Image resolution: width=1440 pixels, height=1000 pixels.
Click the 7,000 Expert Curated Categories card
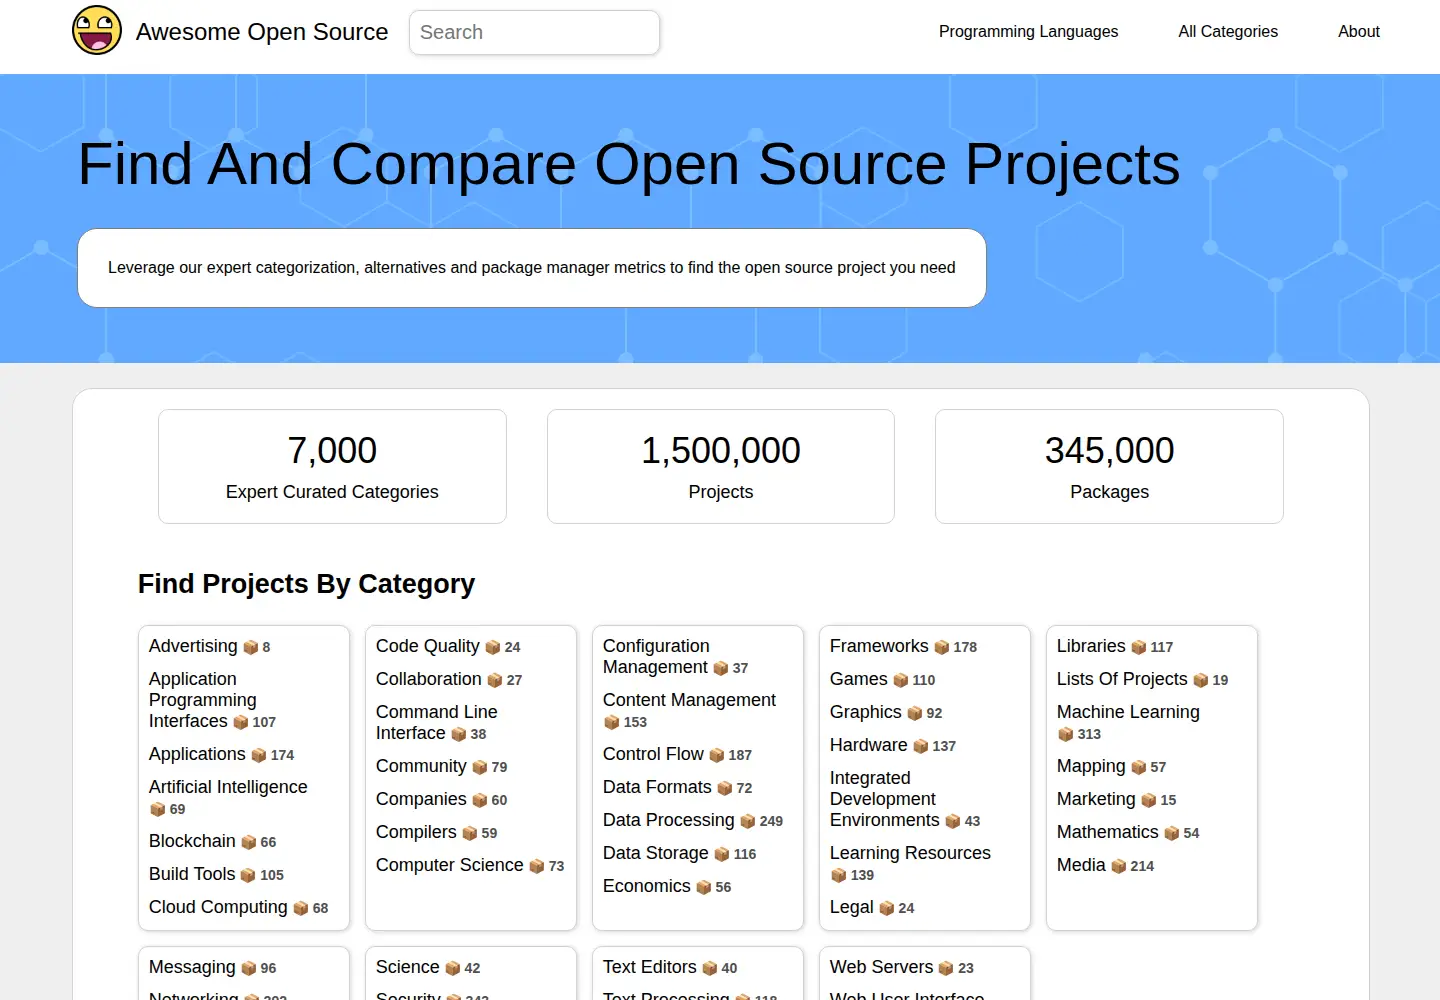332,466
